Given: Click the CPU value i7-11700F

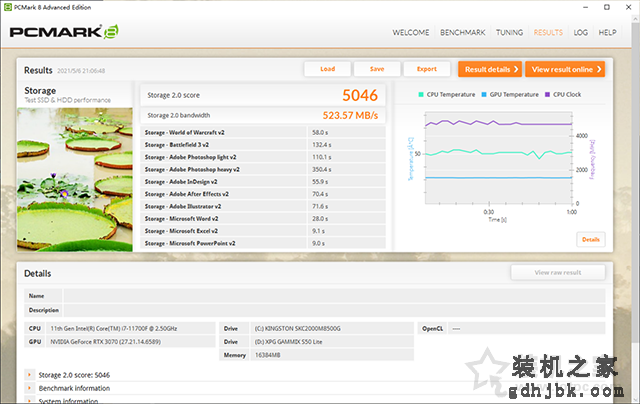Looking at the screenshot, I should pos(131,329).
